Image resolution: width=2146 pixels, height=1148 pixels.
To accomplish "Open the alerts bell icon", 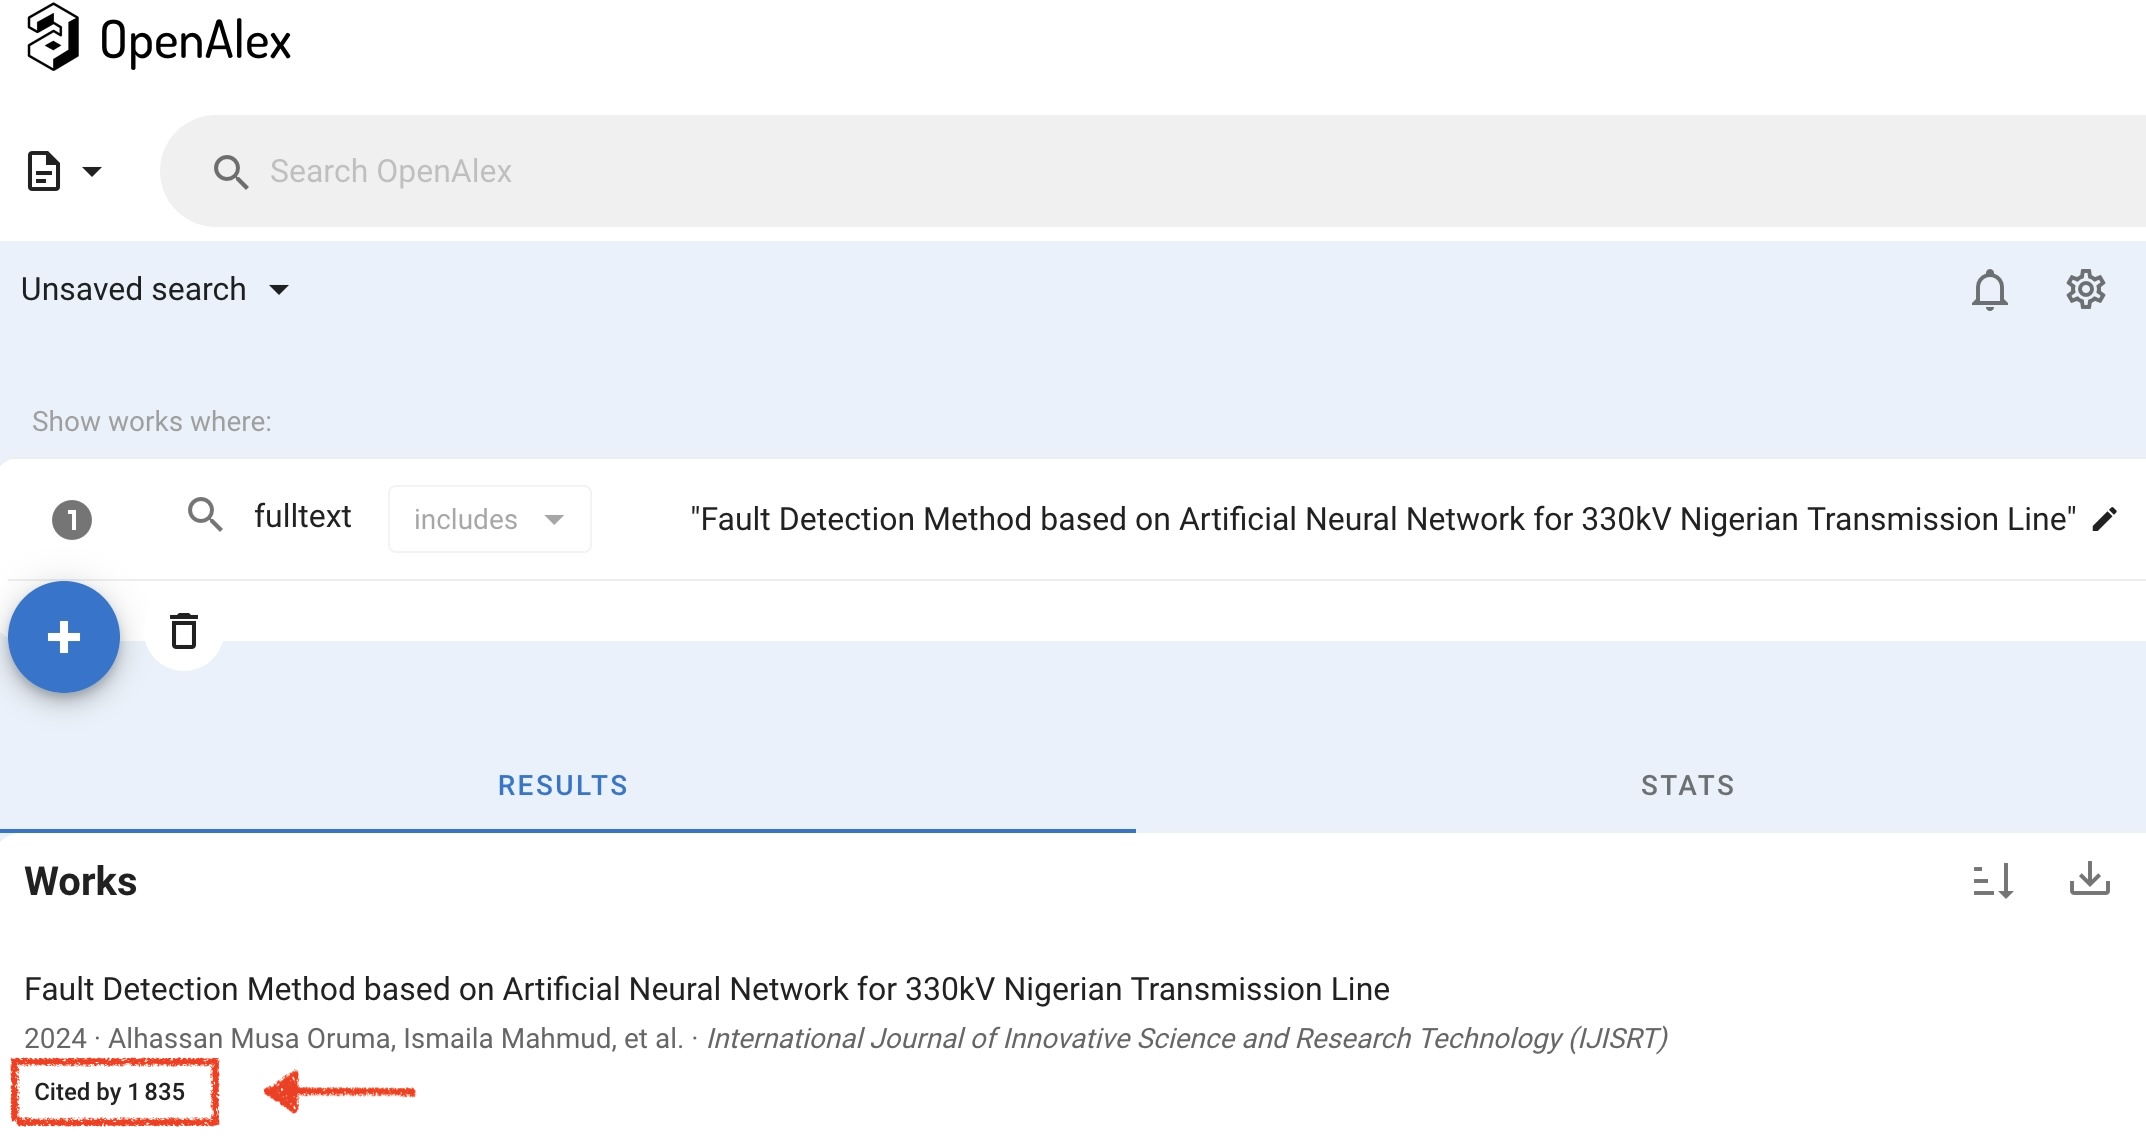I will [1989, 290].
